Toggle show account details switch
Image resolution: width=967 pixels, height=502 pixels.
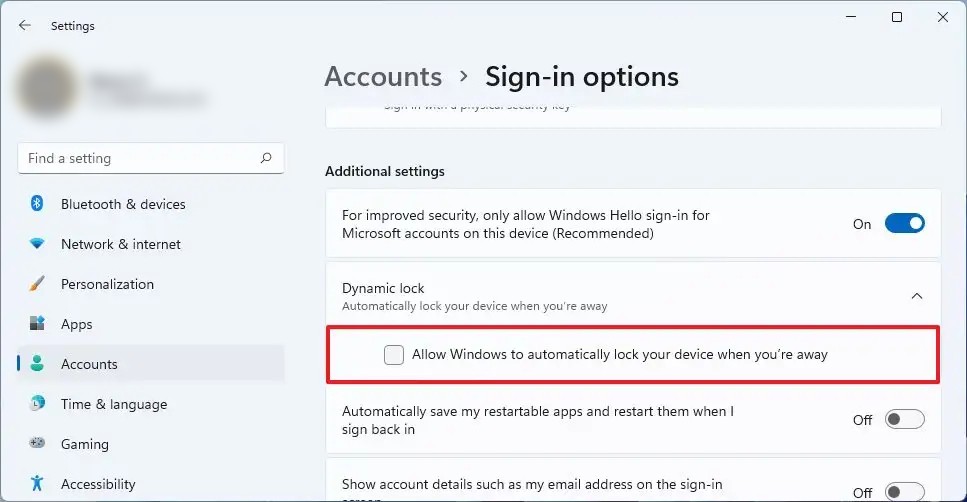(x=904, y=492)
